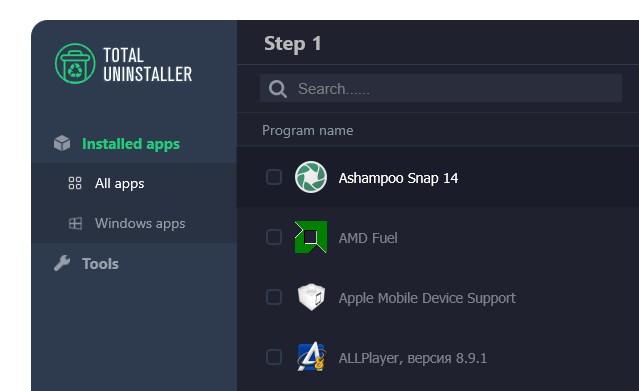Select the ALLPlayer, версия 8.9.1 text
639x391 pixels.
click(413, 358)
